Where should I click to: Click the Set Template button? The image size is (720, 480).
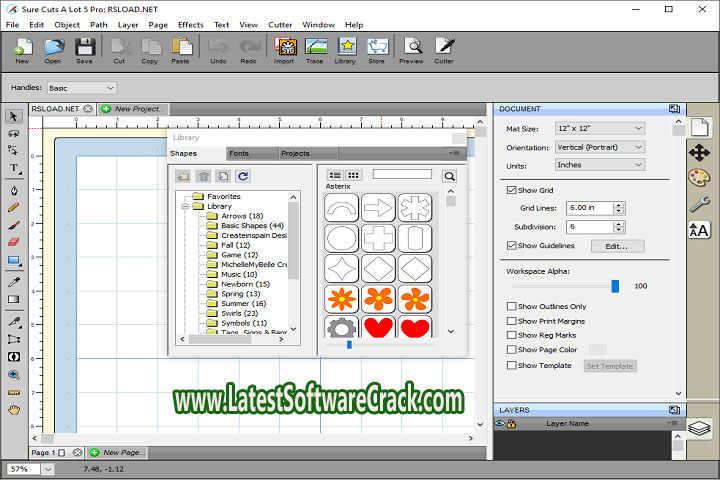(610, 366)
